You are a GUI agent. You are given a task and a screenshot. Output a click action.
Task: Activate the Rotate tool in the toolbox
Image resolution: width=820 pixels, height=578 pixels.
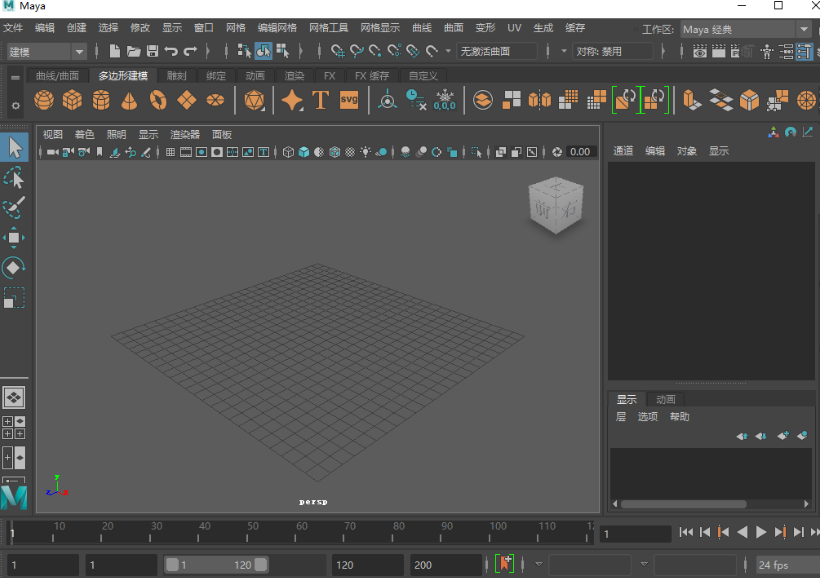coord(14,267)
